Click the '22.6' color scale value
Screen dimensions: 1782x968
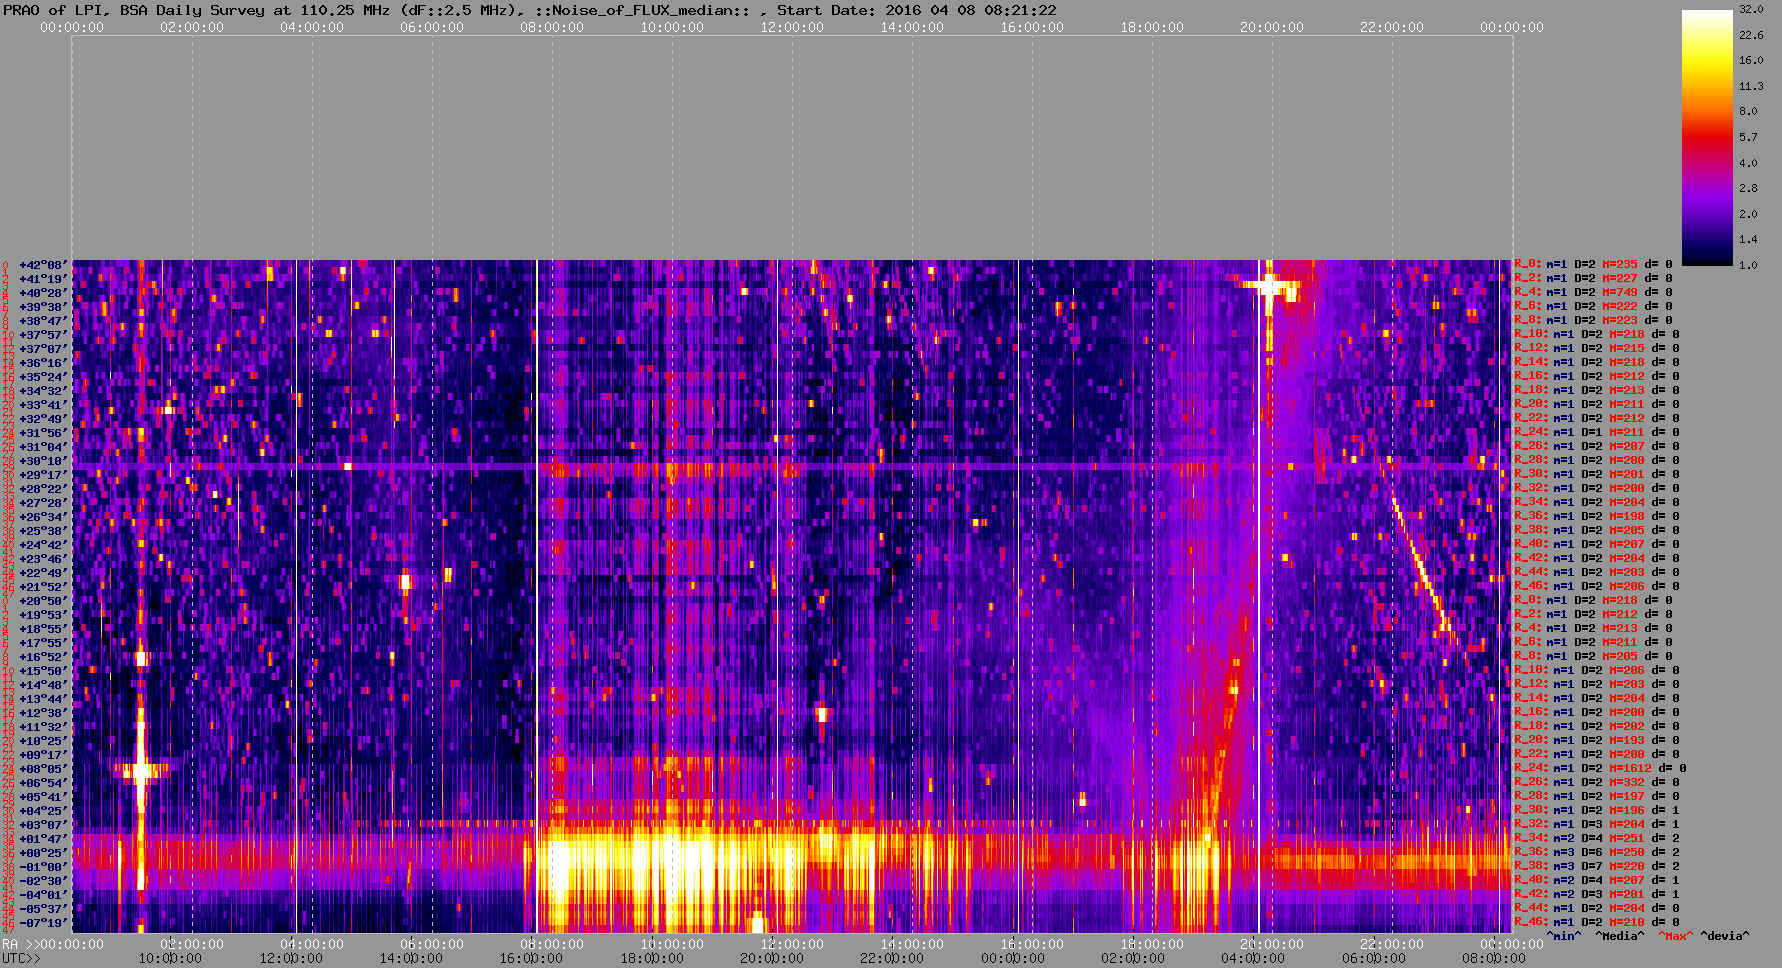[x=1751, y=35]
